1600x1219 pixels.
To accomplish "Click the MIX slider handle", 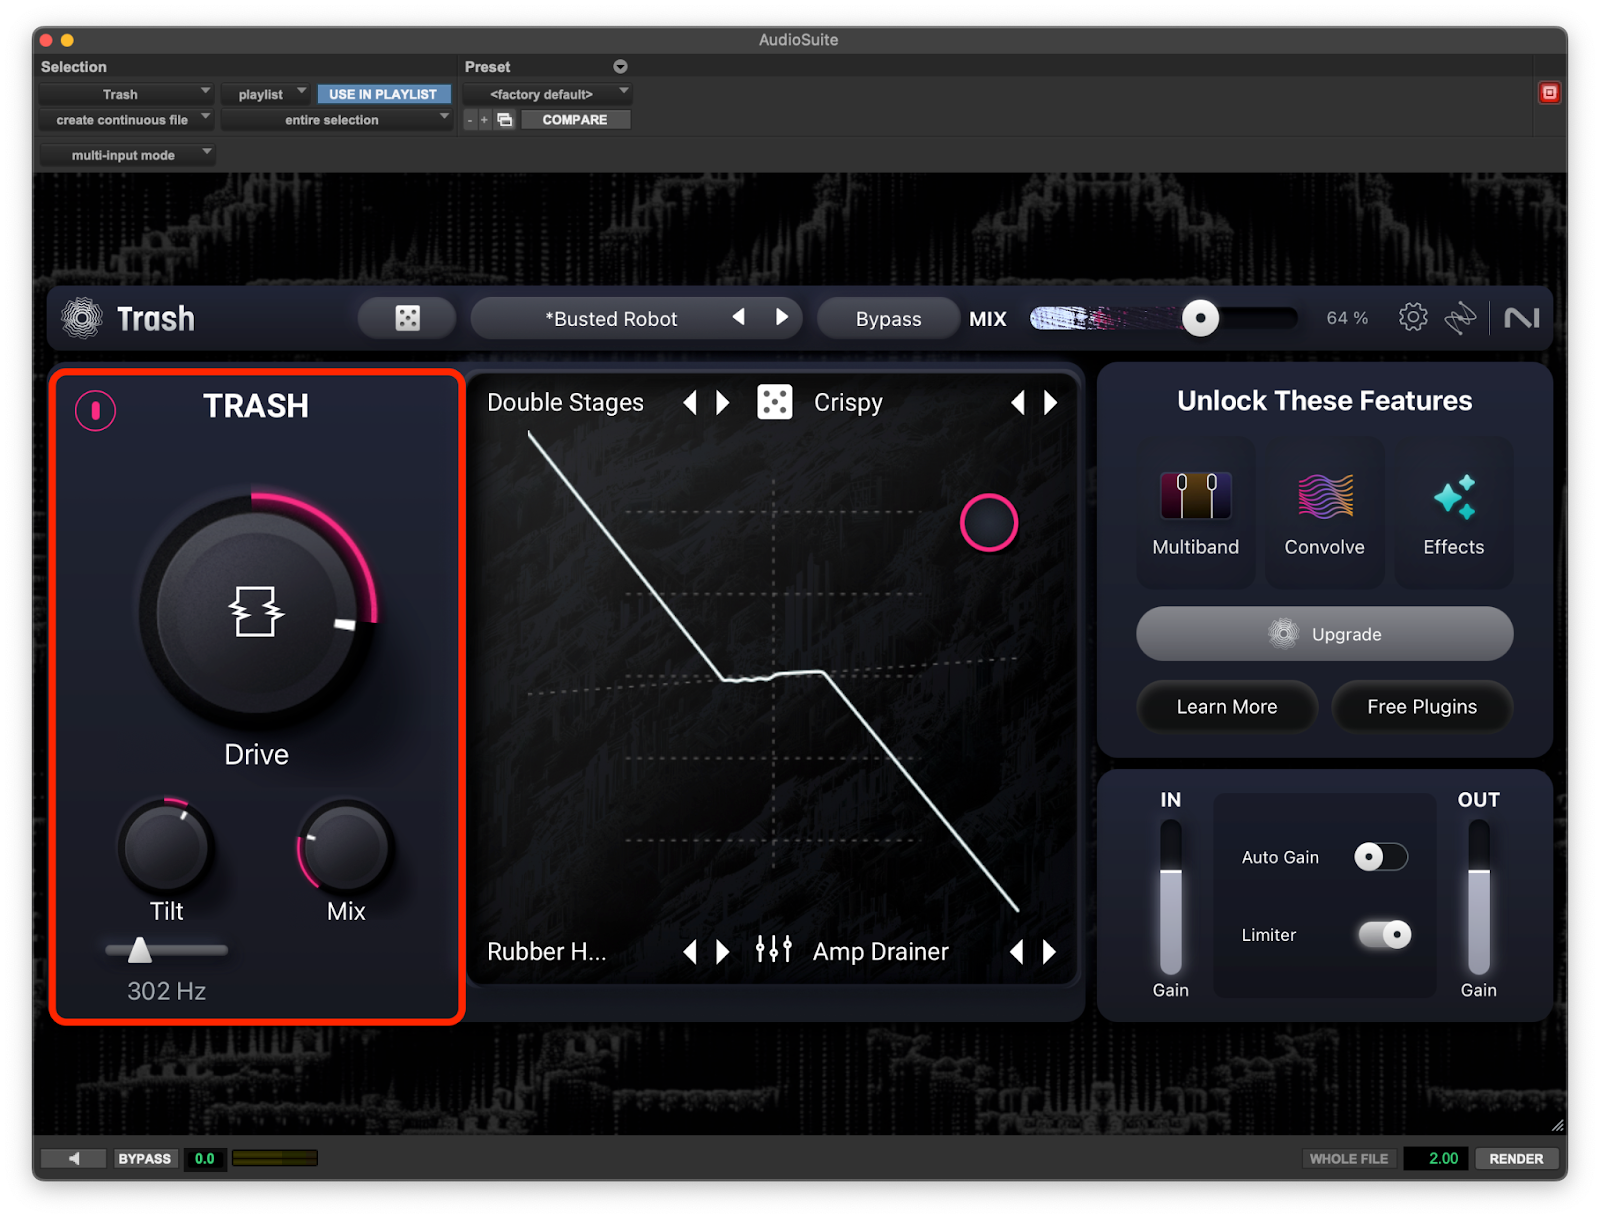I will click(x=1200, y=318).
